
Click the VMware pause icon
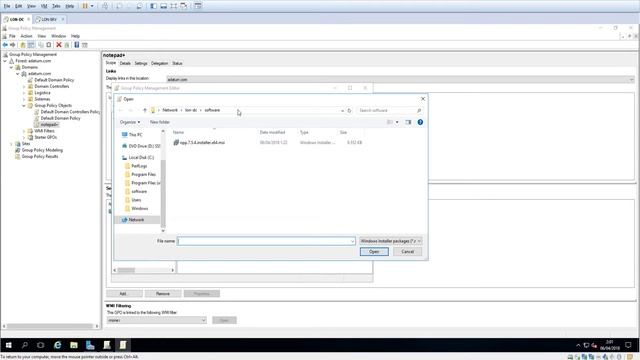point(85,6)
